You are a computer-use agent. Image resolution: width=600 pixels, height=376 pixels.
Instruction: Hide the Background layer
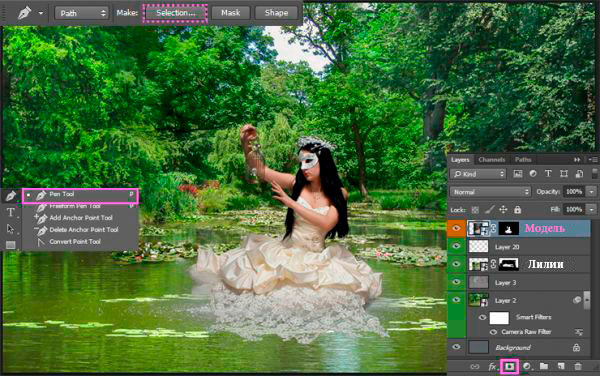[456, 347]
